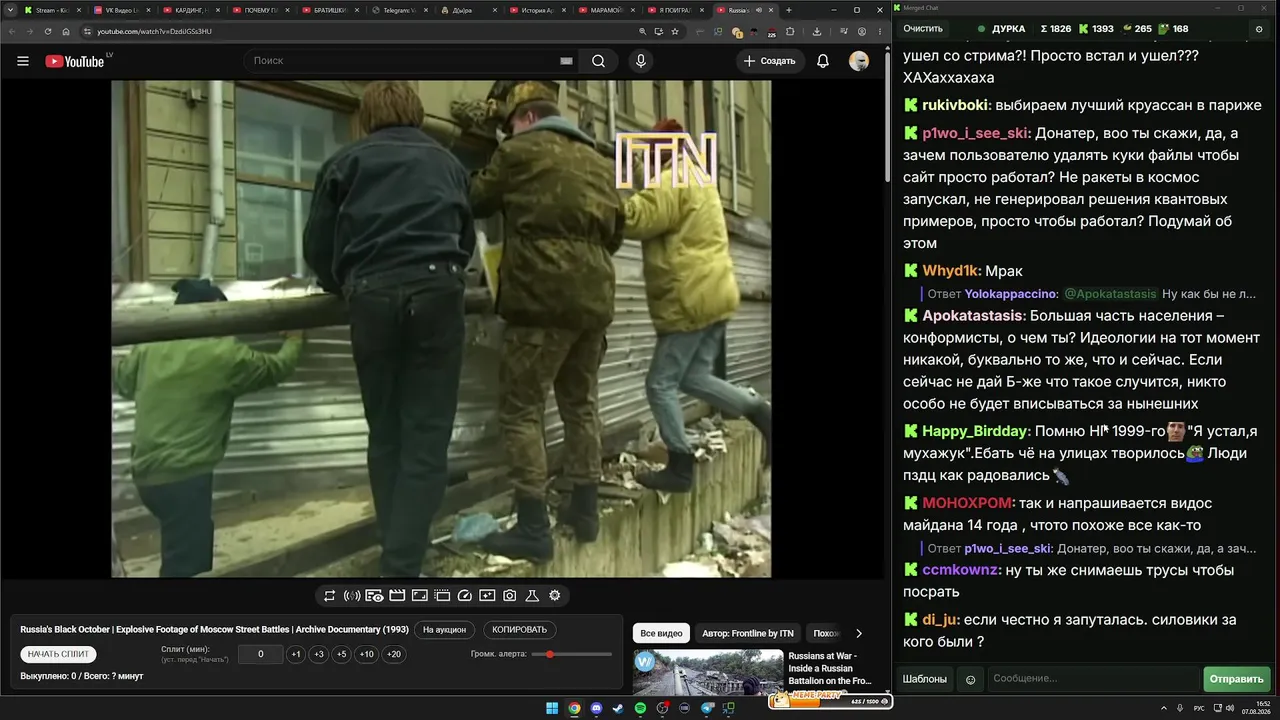Open Telegram from the taskbar
Screen dimensions: 1280x720
(708, 708)
